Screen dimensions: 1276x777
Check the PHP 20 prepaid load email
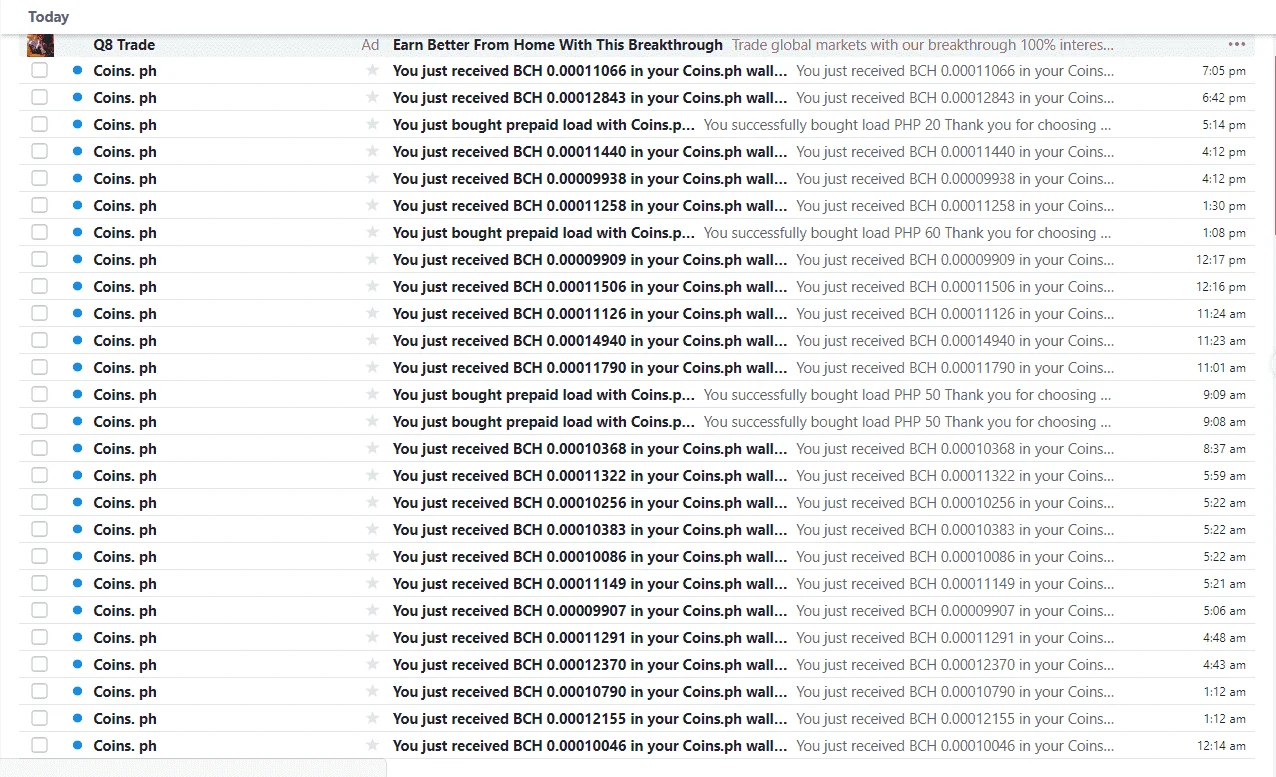[x=39, y=125]
